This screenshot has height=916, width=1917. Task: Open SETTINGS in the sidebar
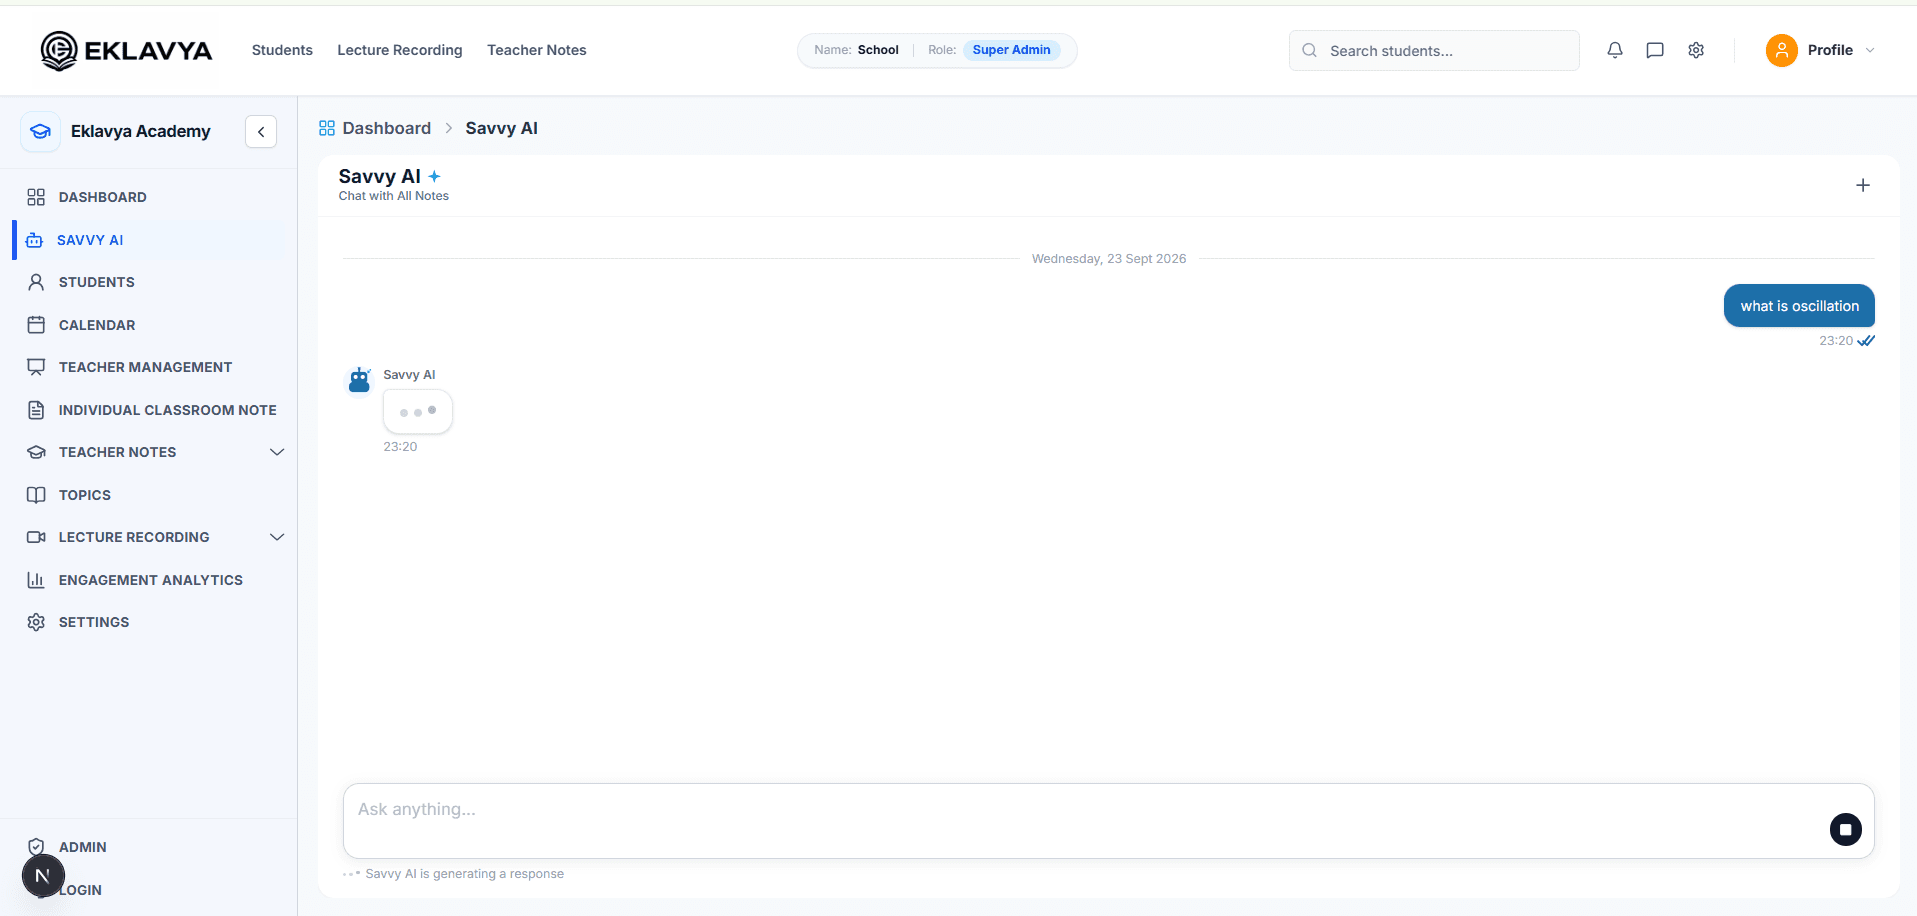[94, 622]
